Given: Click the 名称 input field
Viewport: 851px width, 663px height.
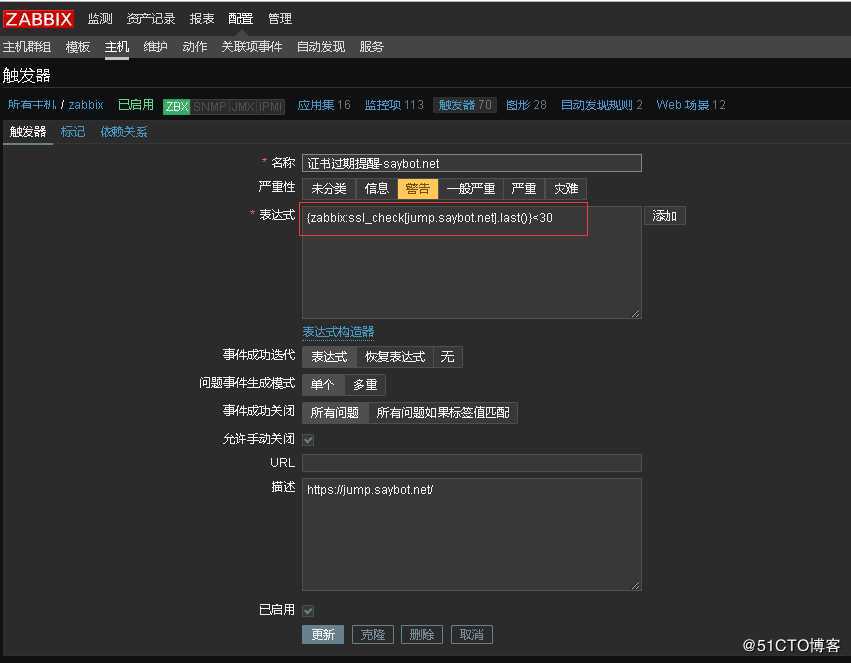Looking at the screenshot, I should pos(472,163).
